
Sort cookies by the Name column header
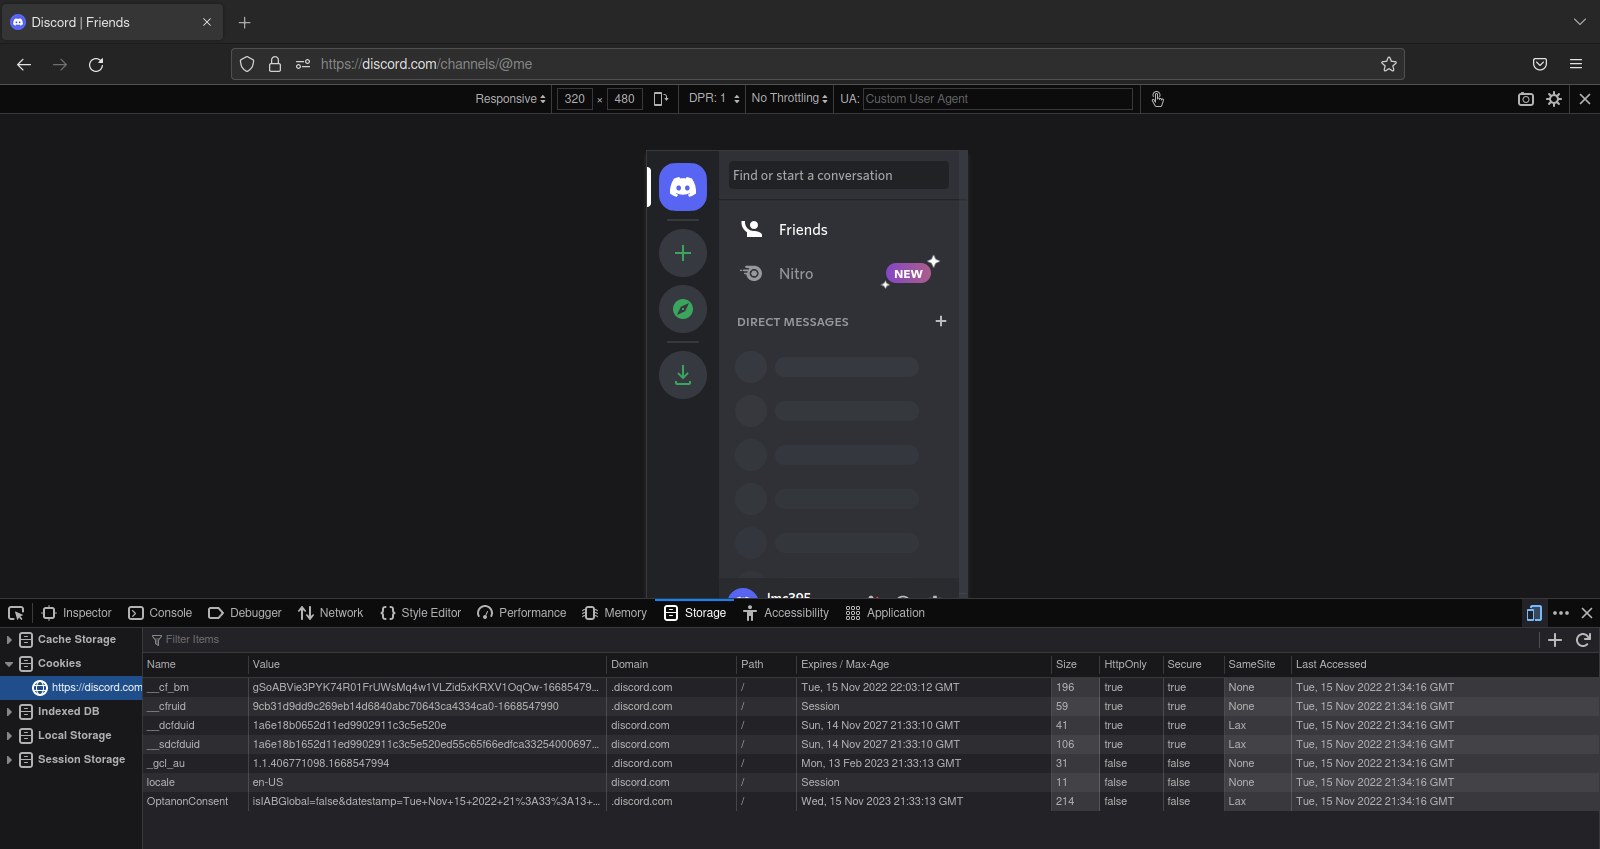pos(195,664)
